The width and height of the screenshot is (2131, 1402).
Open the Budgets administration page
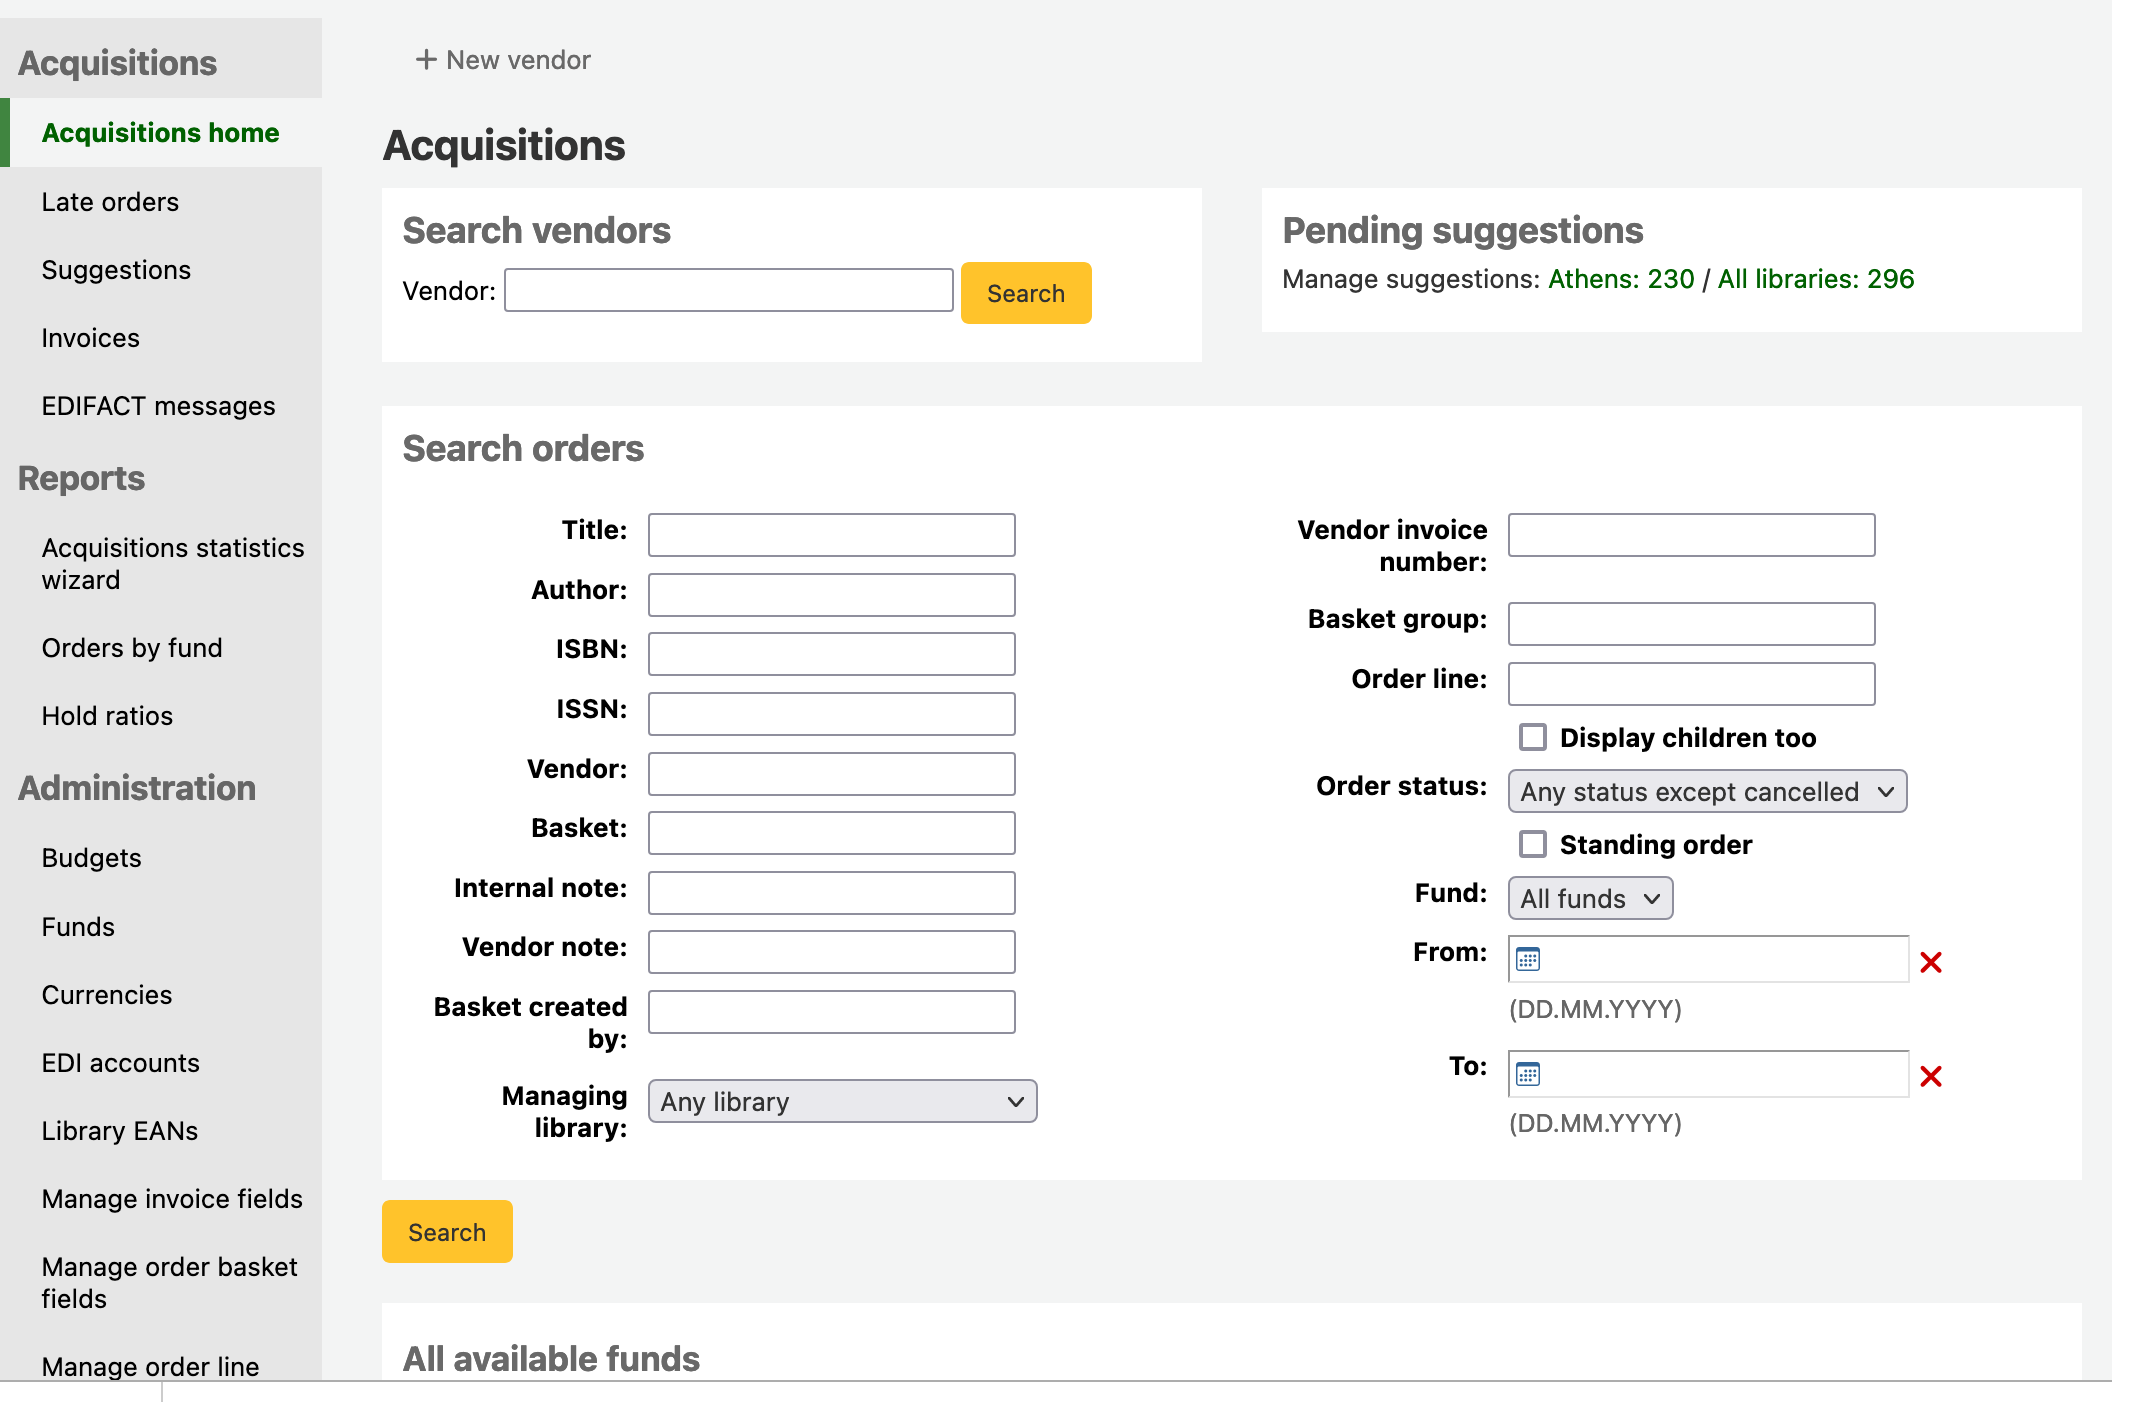tap(91, 858)
